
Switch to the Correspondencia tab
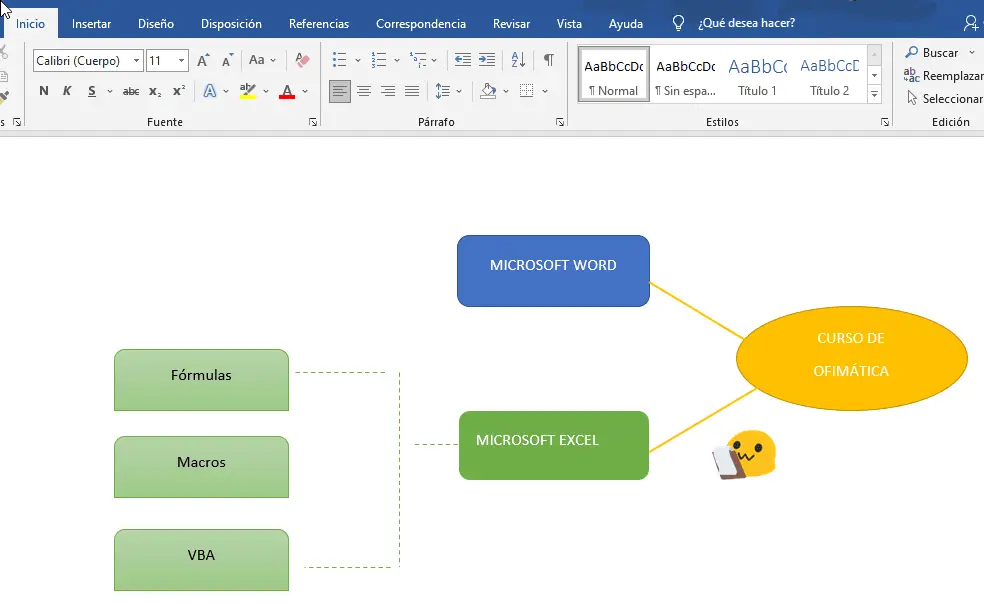coord(420,24)
